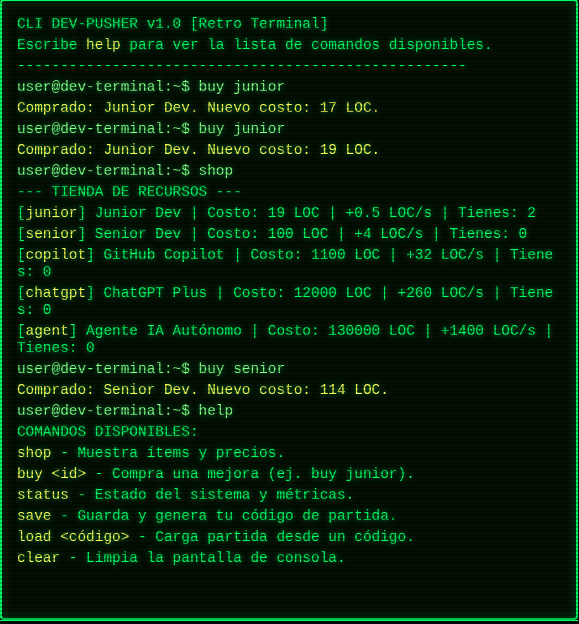Click the 'COMANDOS DISPONIBLES:' heading
The width and height of the screenshot is (579, 624).
point(107,431)
